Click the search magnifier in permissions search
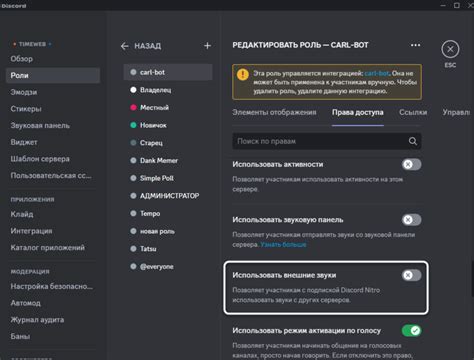Viewport: 474px width, 360px height. pyautogui.click(x=413, y=141)
